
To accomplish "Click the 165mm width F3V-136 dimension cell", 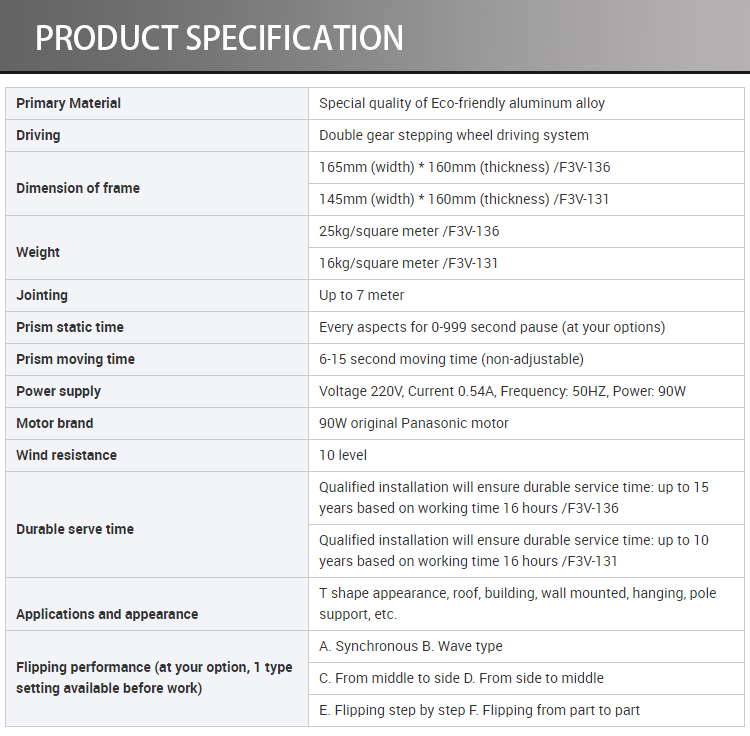I will click(x=527, y=167).
